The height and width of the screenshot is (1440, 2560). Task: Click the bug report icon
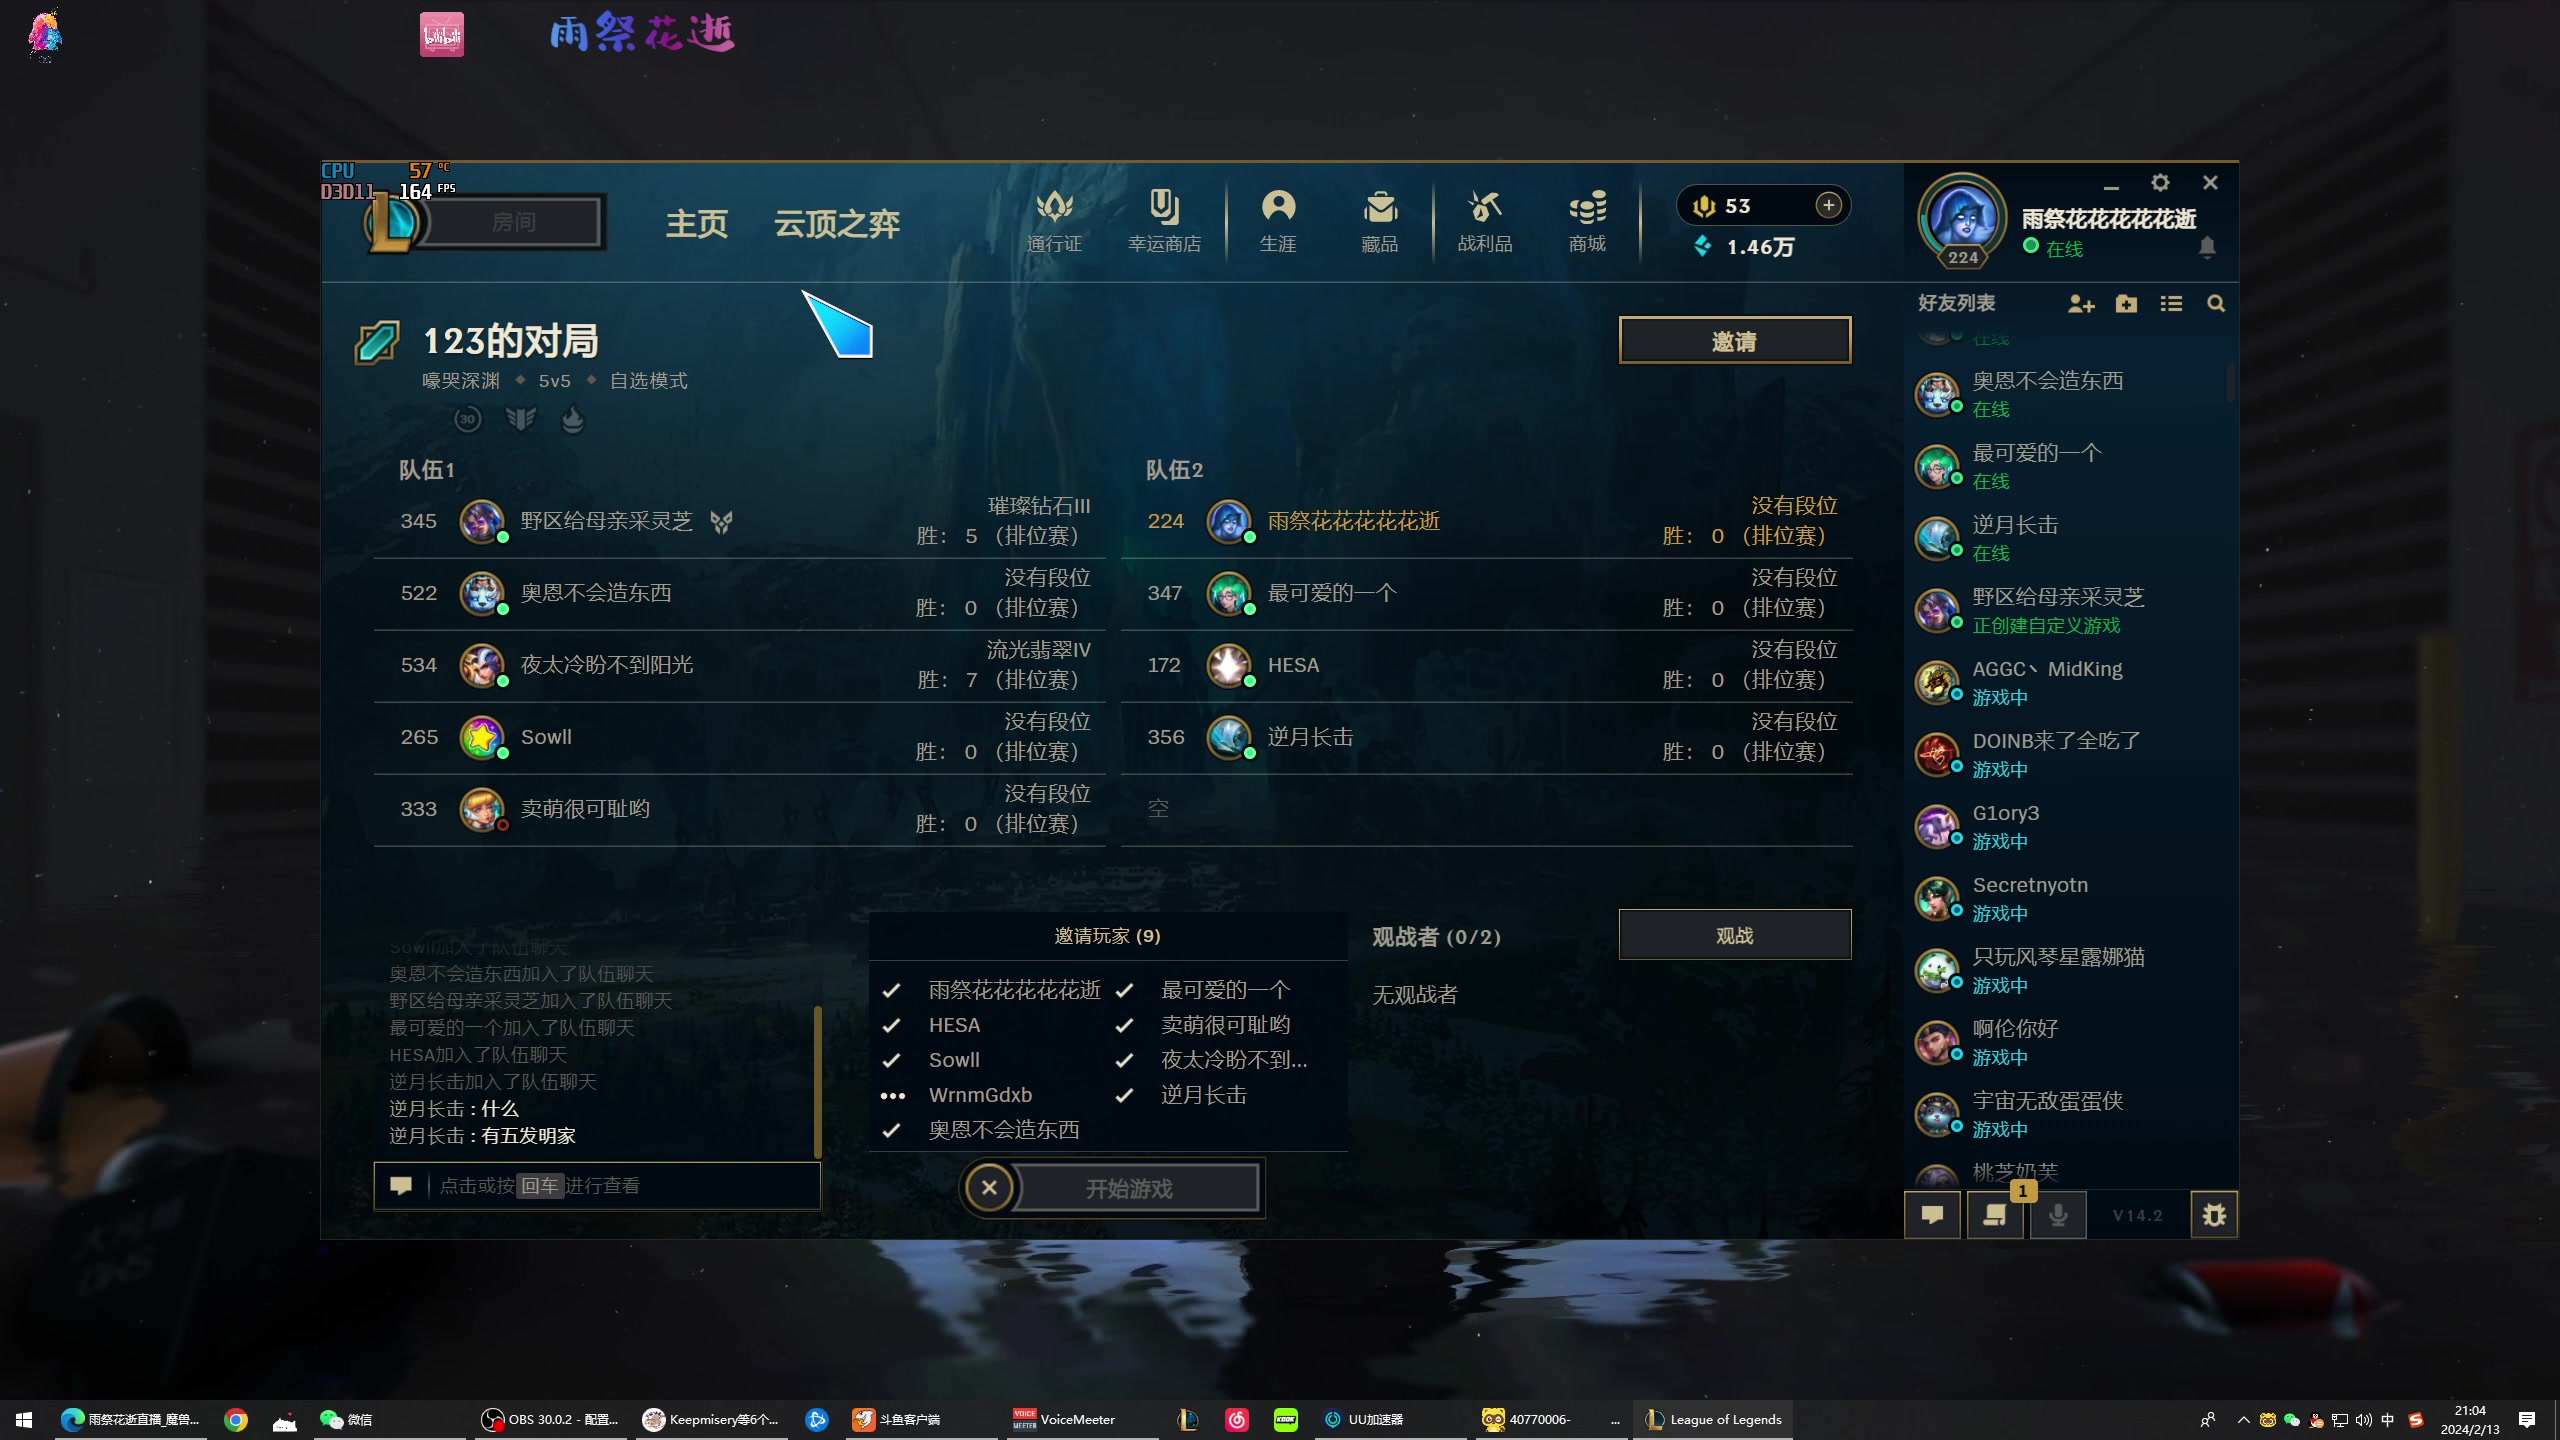click(x=2214, y=1215)
